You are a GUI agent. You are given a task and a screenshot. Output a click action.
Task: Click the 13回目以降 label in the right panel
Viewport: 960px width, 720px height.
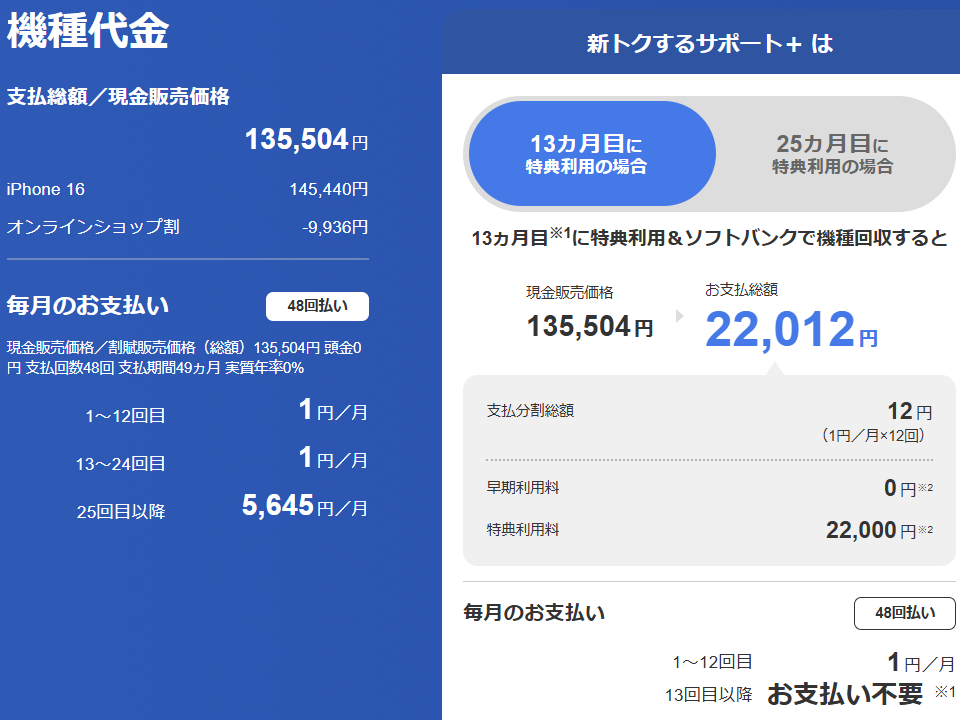tap(708, 694)
